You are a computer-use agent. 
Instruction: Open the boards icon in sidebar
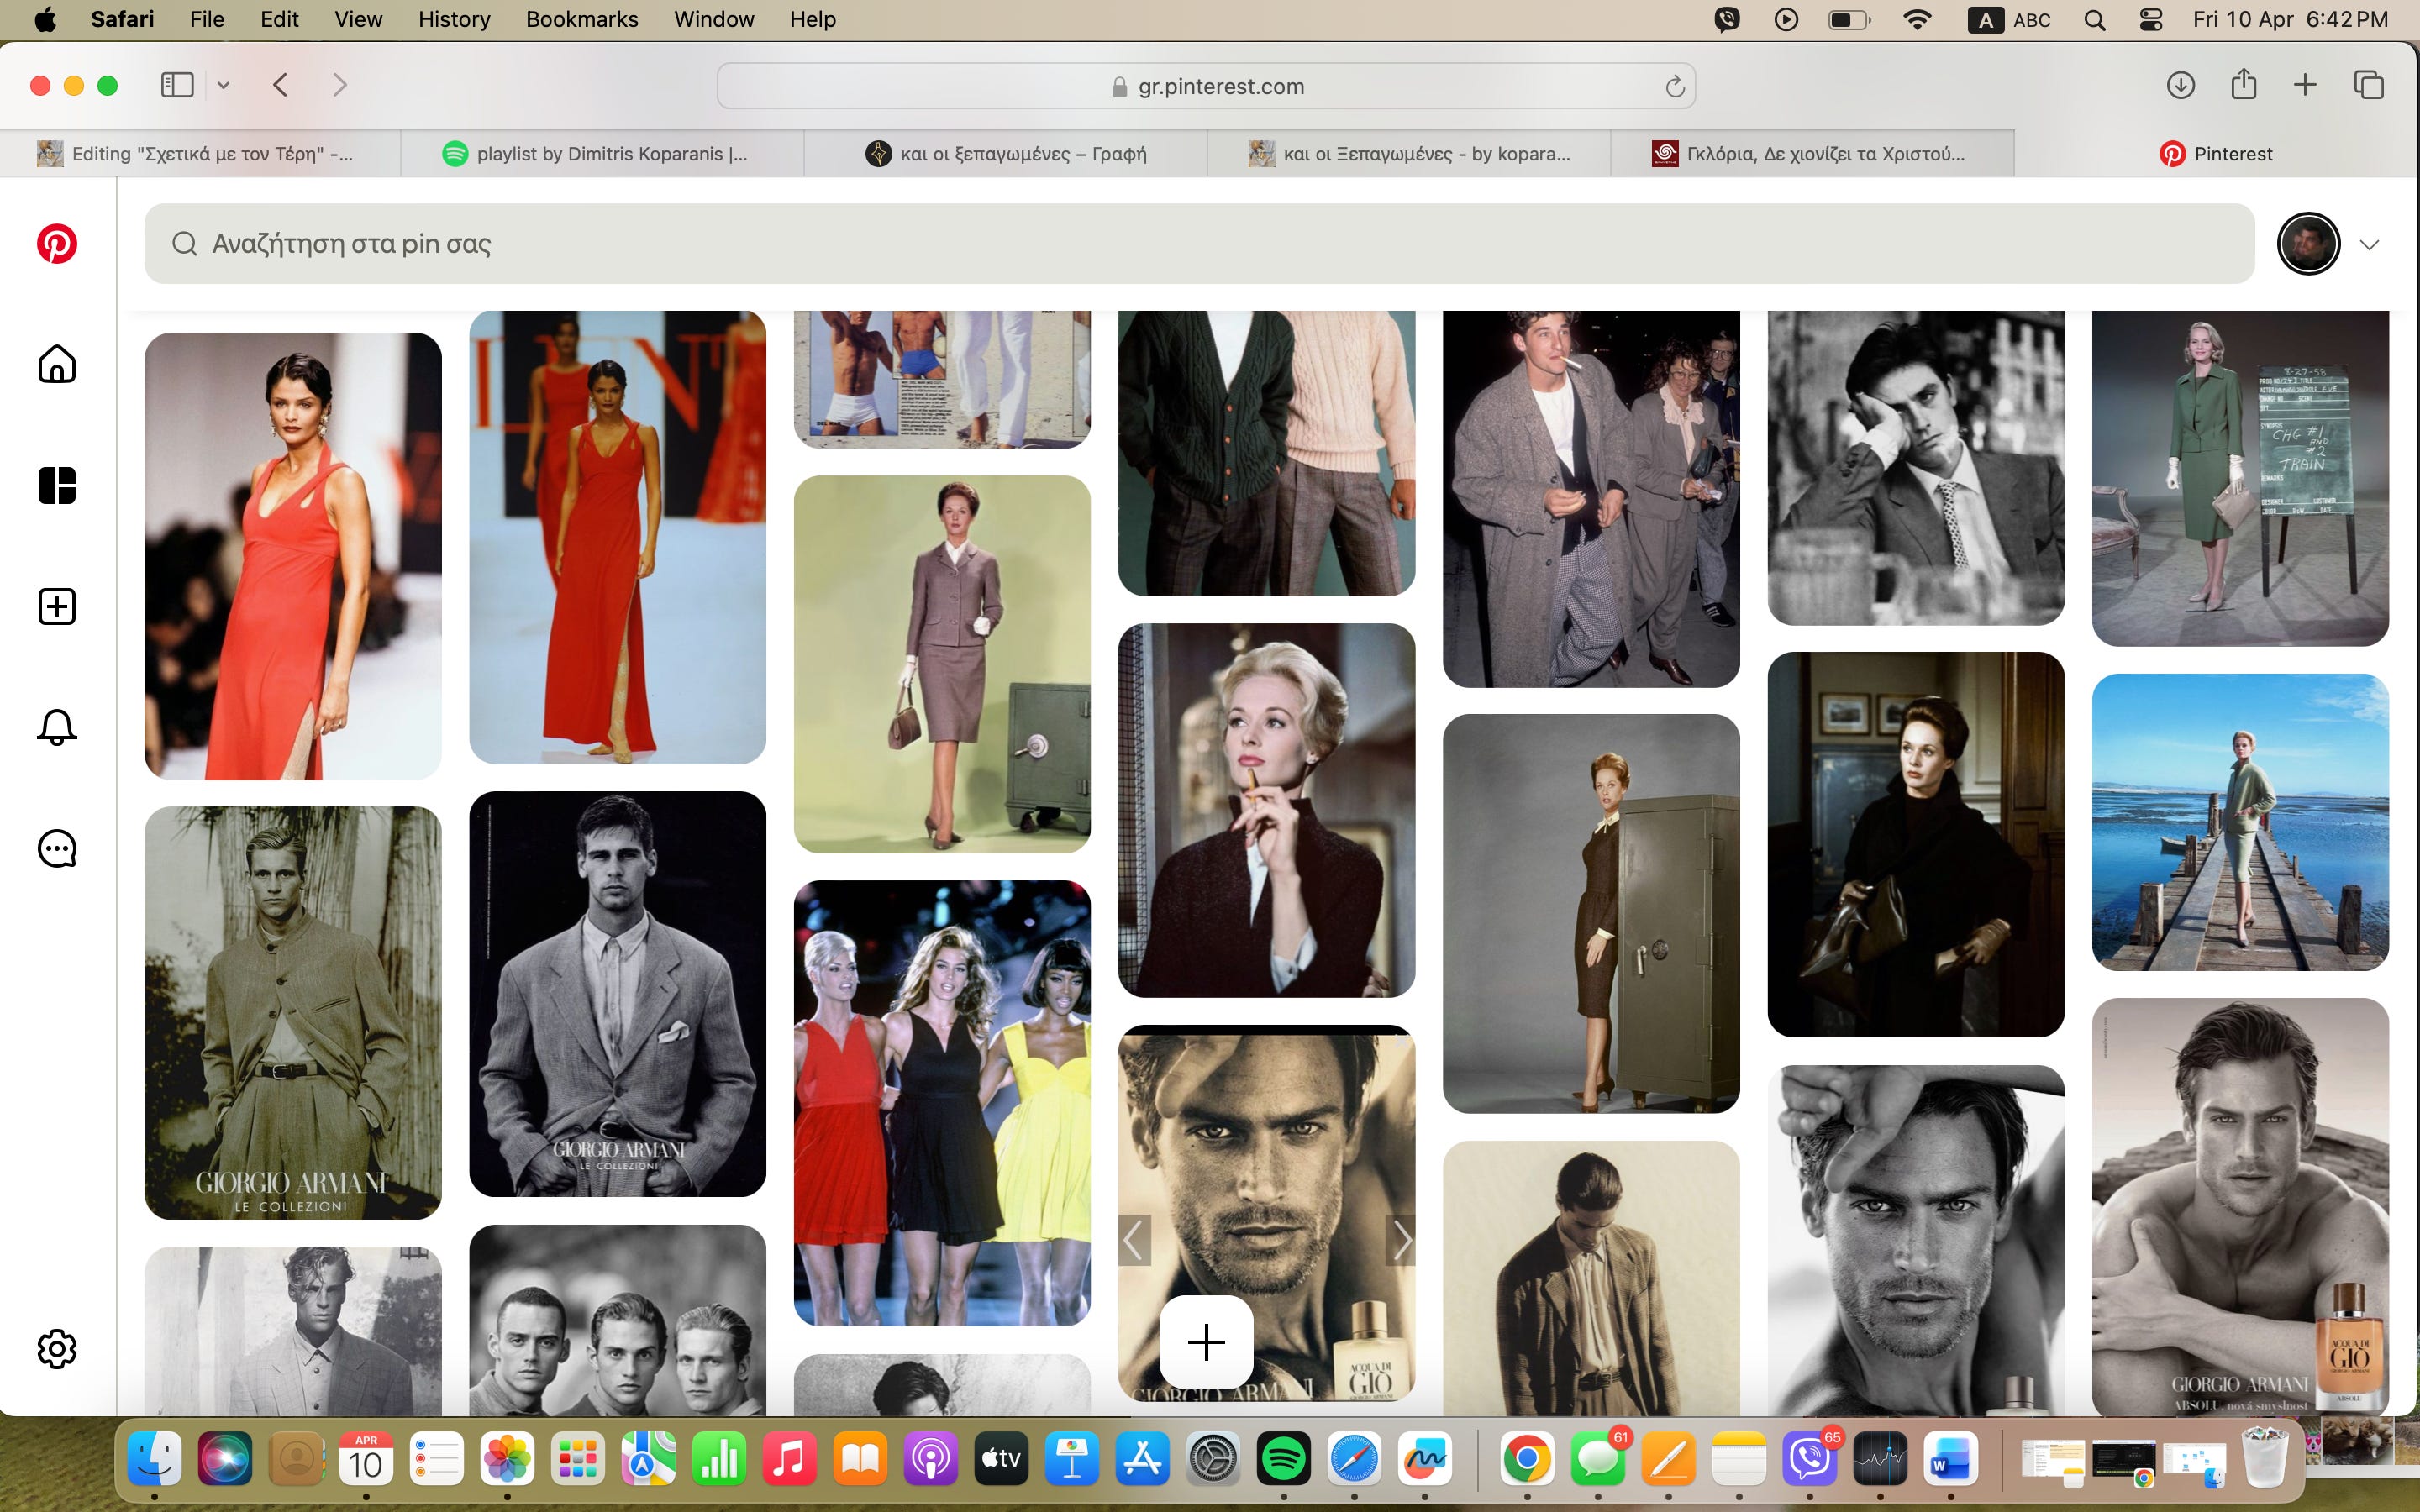click(57, 486)
